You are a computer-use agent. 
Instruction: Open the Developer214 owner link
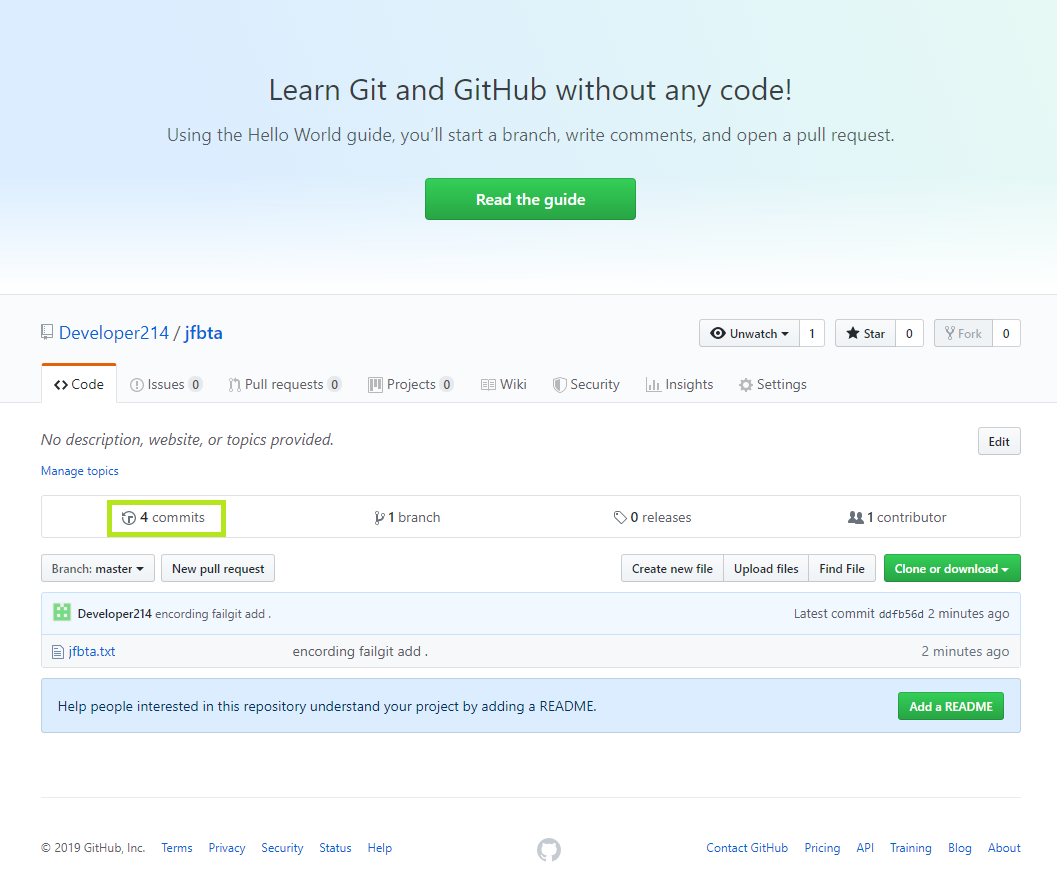pyautogui.click(x=114, y=332)
